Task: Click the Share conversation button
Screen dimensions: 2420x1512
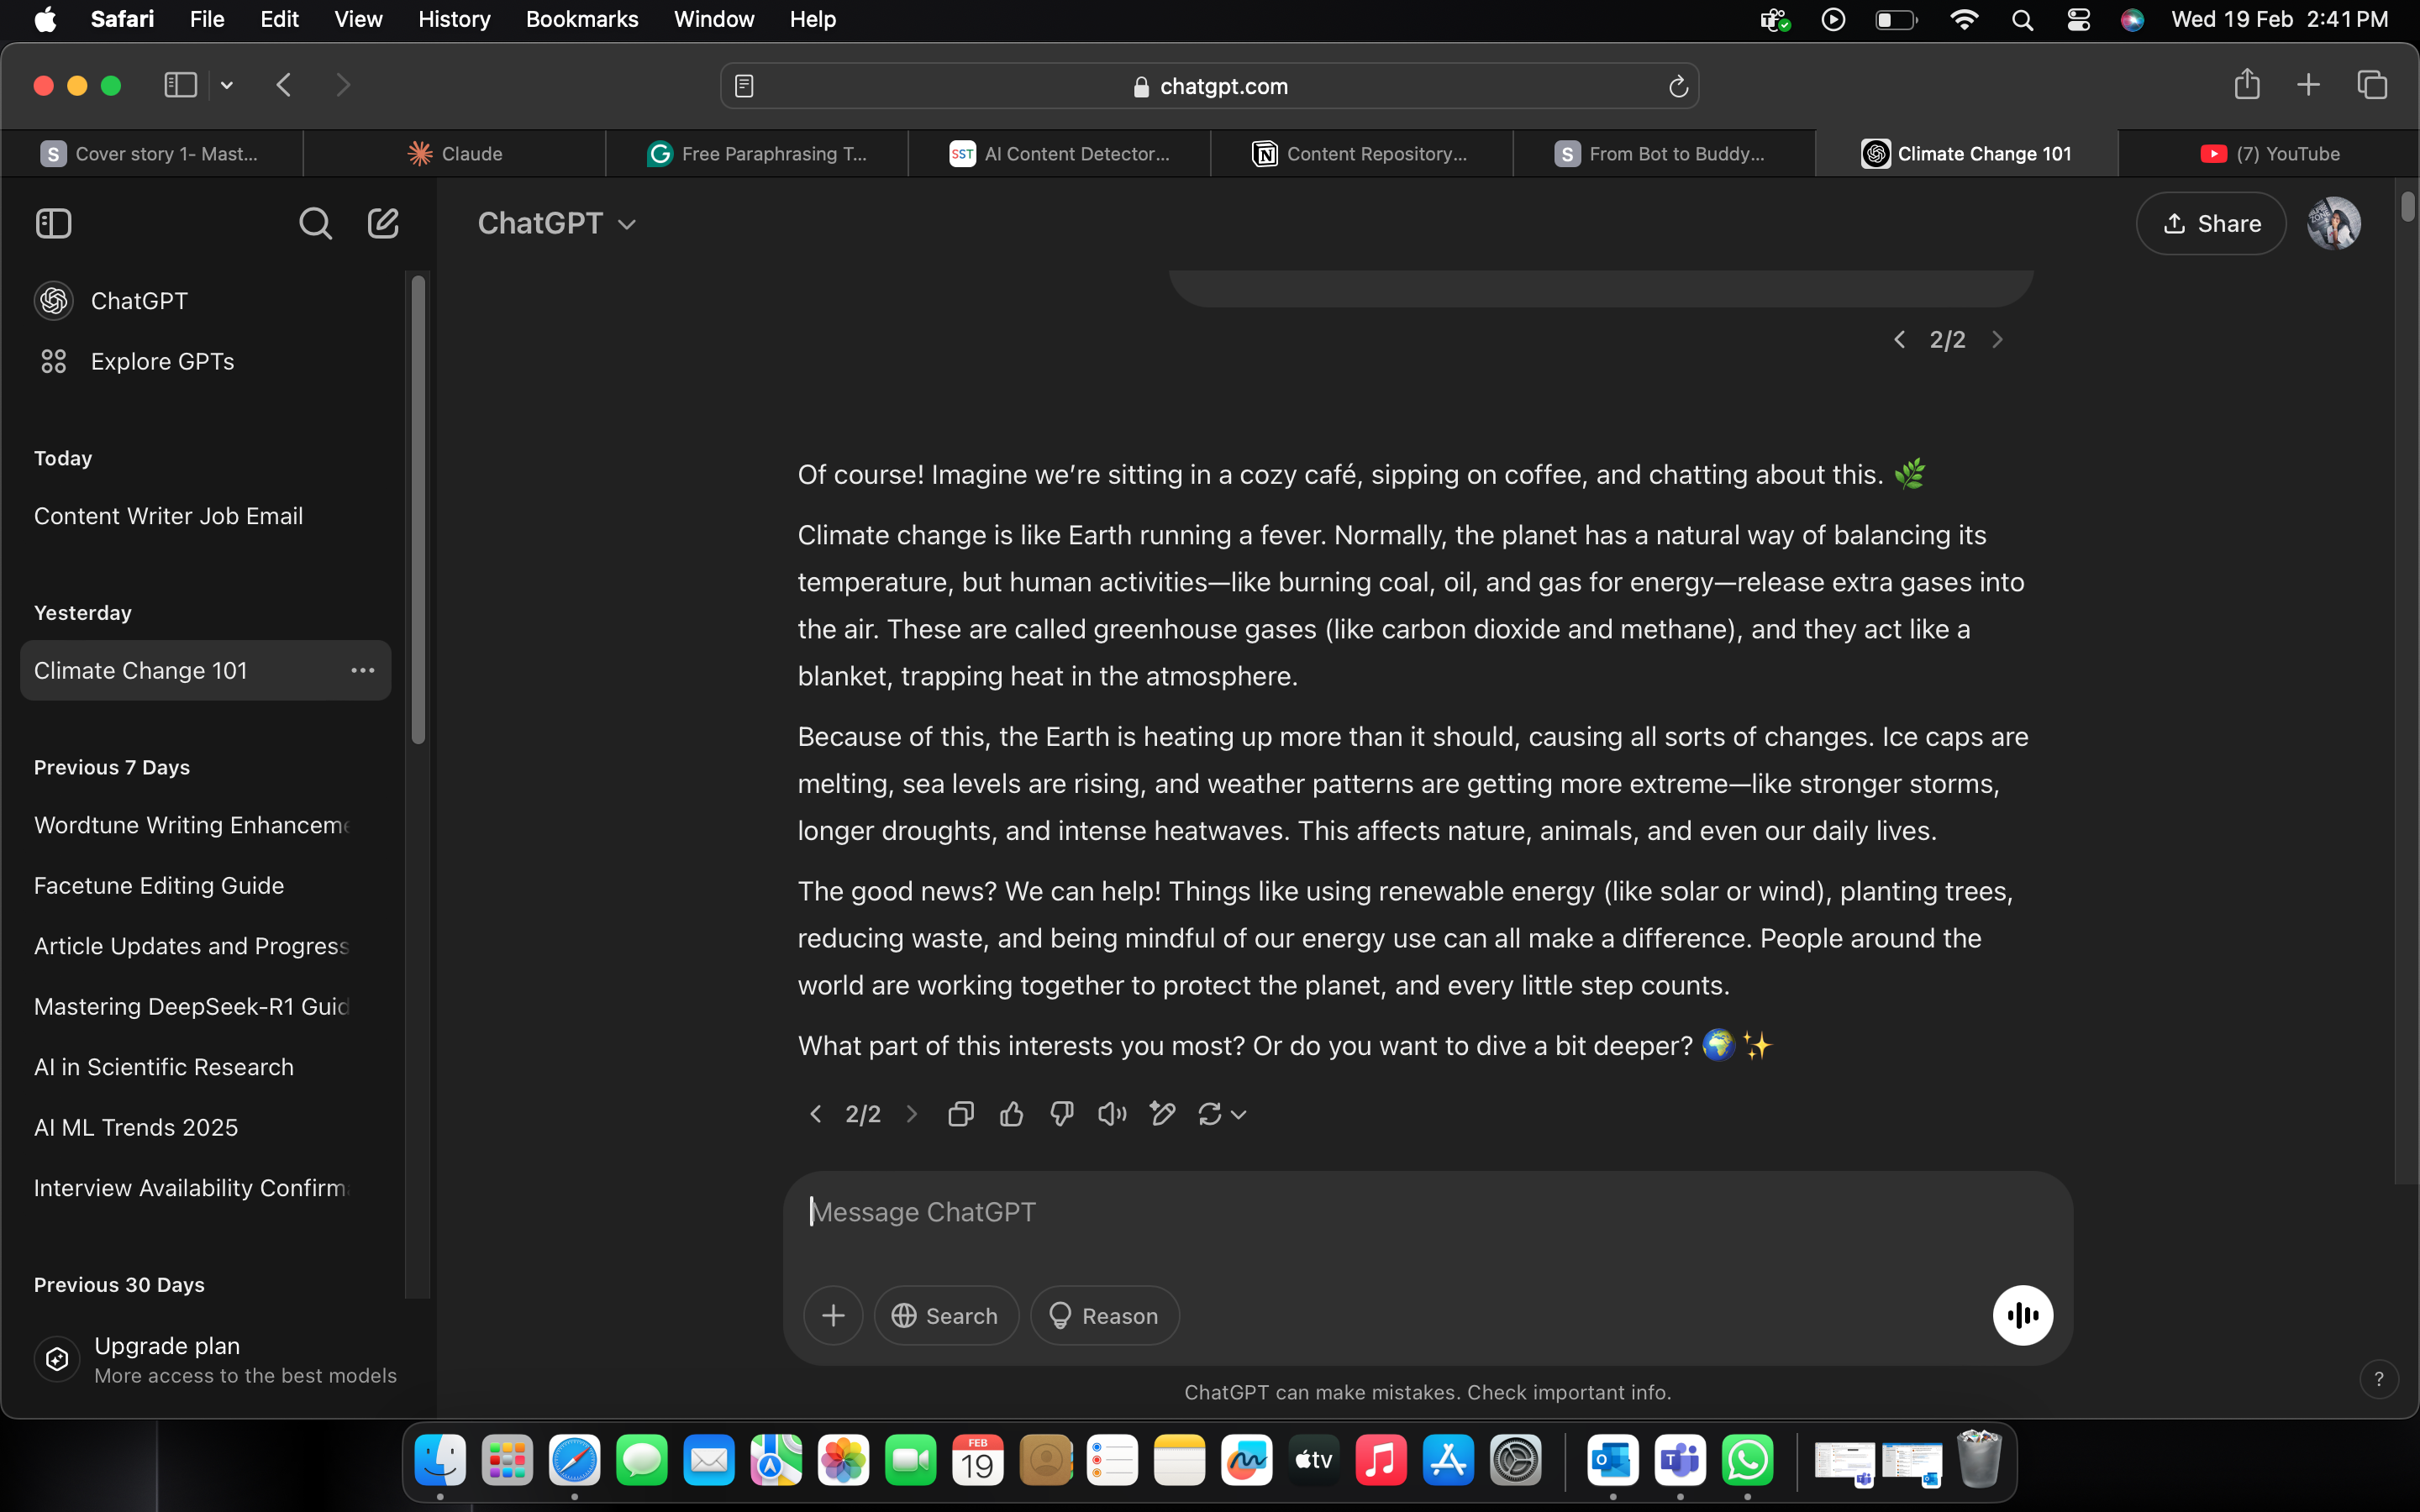Action: [x=2210, y=223]
